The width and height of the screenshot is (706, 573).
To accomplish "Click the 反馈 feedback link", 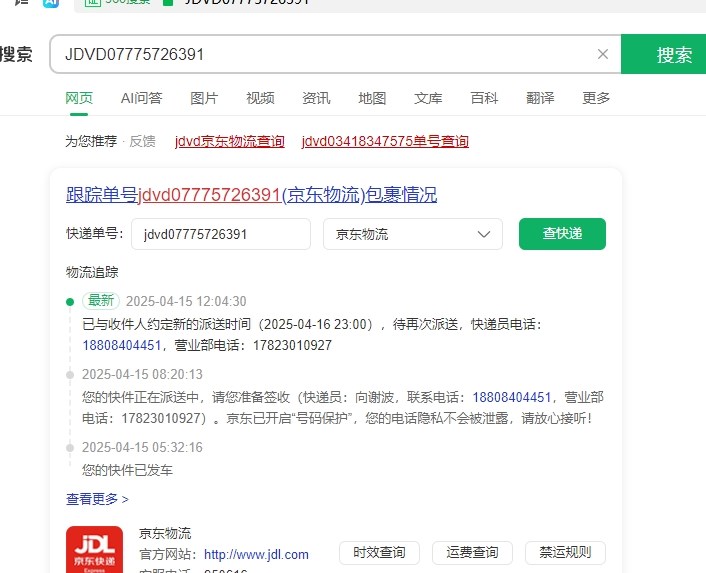I will coord(142,141).
